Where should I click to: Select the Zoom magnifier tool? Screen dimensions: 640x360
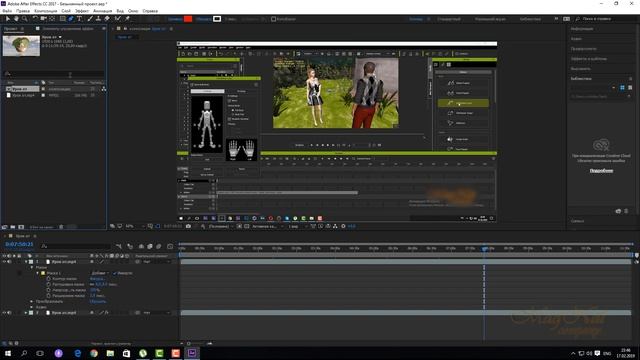25,19
